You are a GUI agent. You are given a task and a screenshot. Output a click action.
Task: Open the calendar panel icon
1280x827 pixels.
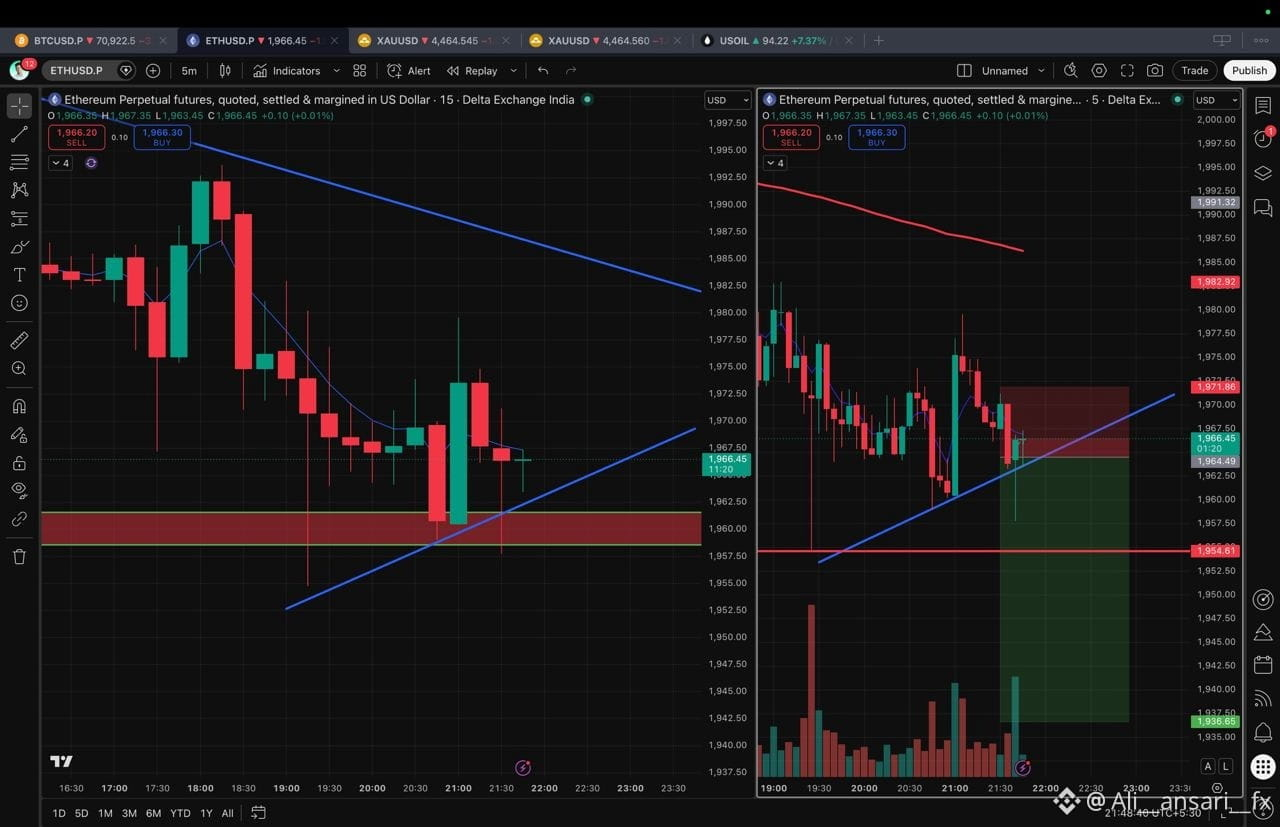coord(1263,665)
